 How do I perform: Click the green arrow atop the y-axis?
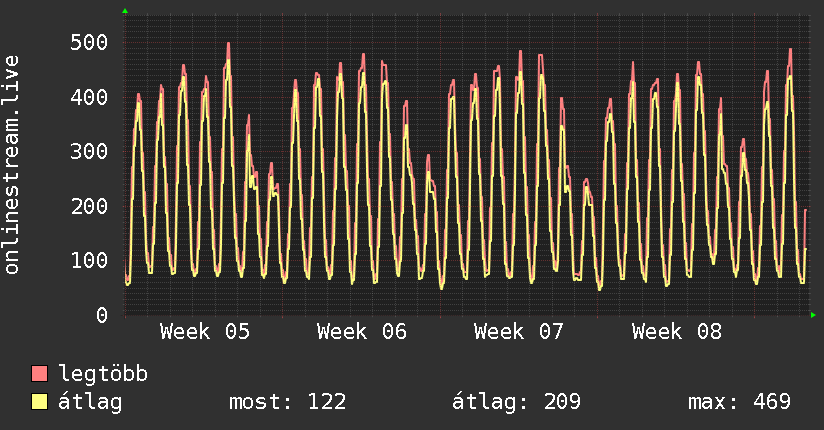(125, 11)
